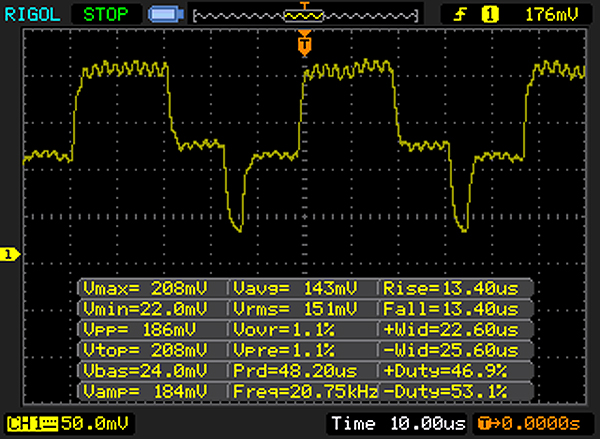Click the Fall=13.40us measurement
Screen dimensions: 600x439
coord(451,308)
